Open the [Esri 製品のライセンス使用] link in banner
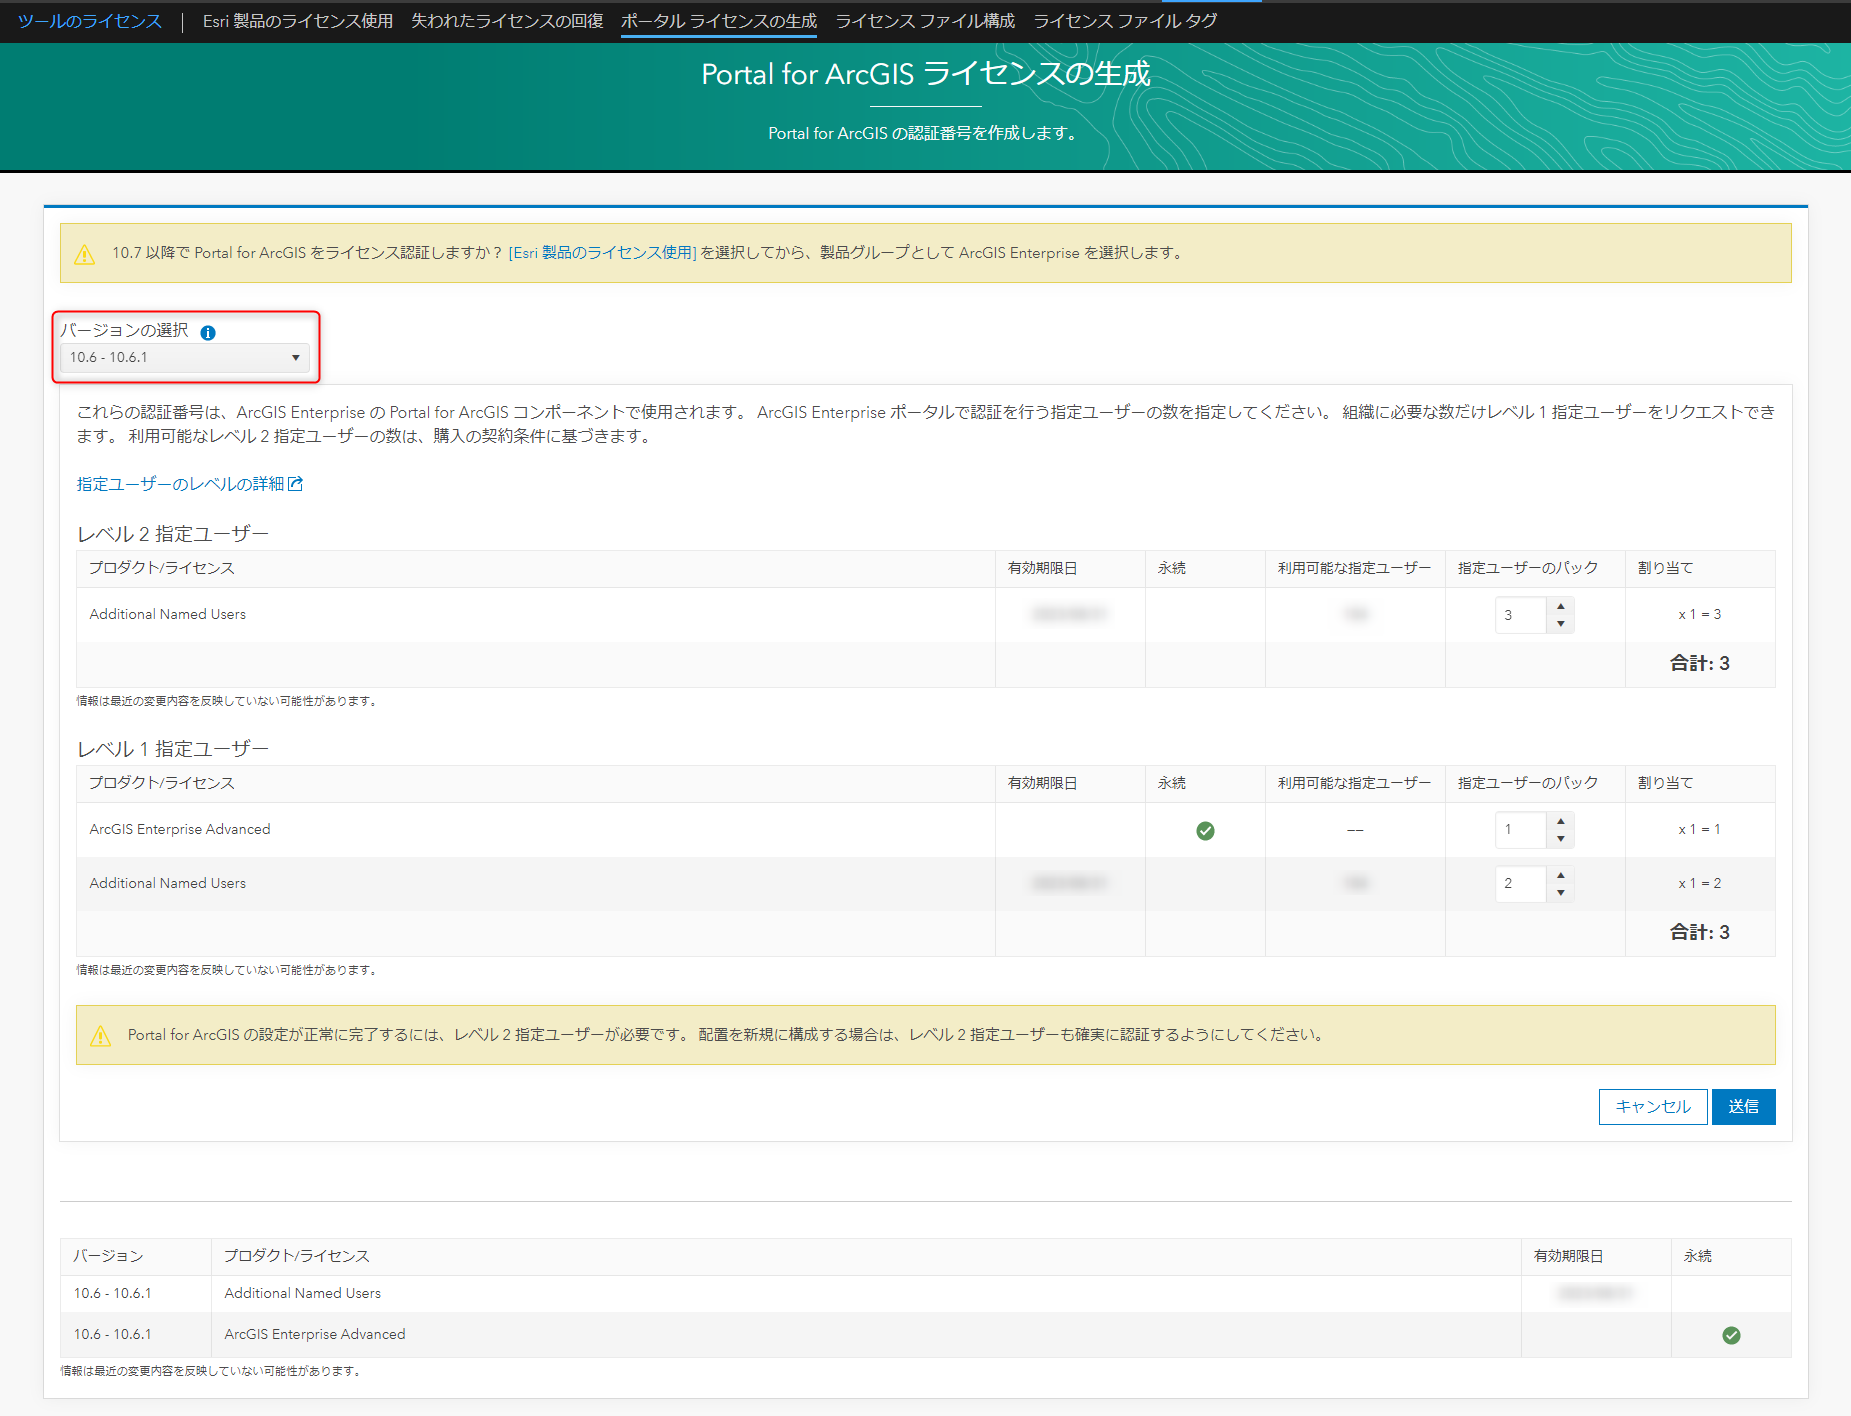This screenshot has height=1416, width=1851. click(602, 253)
